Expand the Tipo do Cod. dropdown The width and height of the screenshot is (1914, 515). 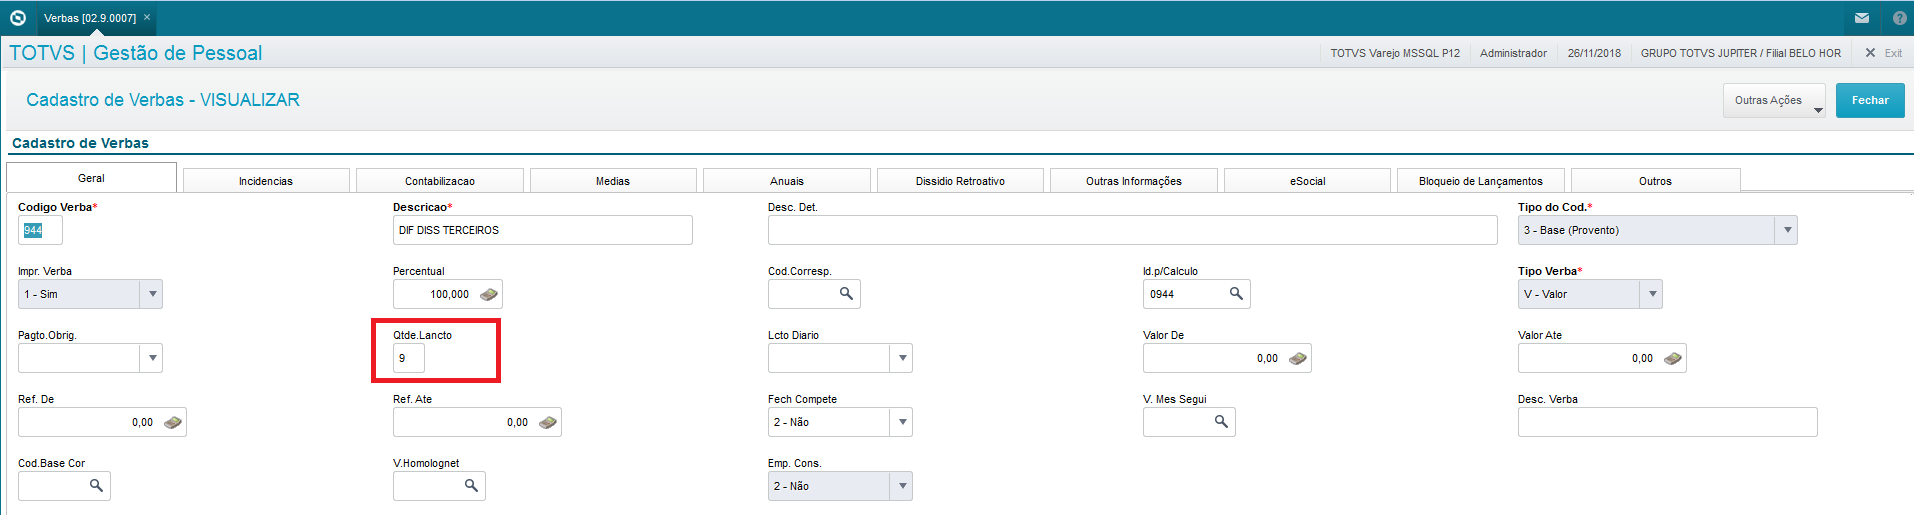[1787, 230]
